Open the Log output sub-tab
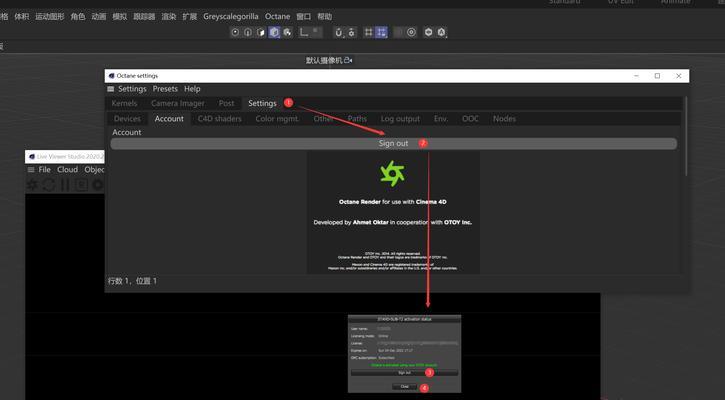 400,119
